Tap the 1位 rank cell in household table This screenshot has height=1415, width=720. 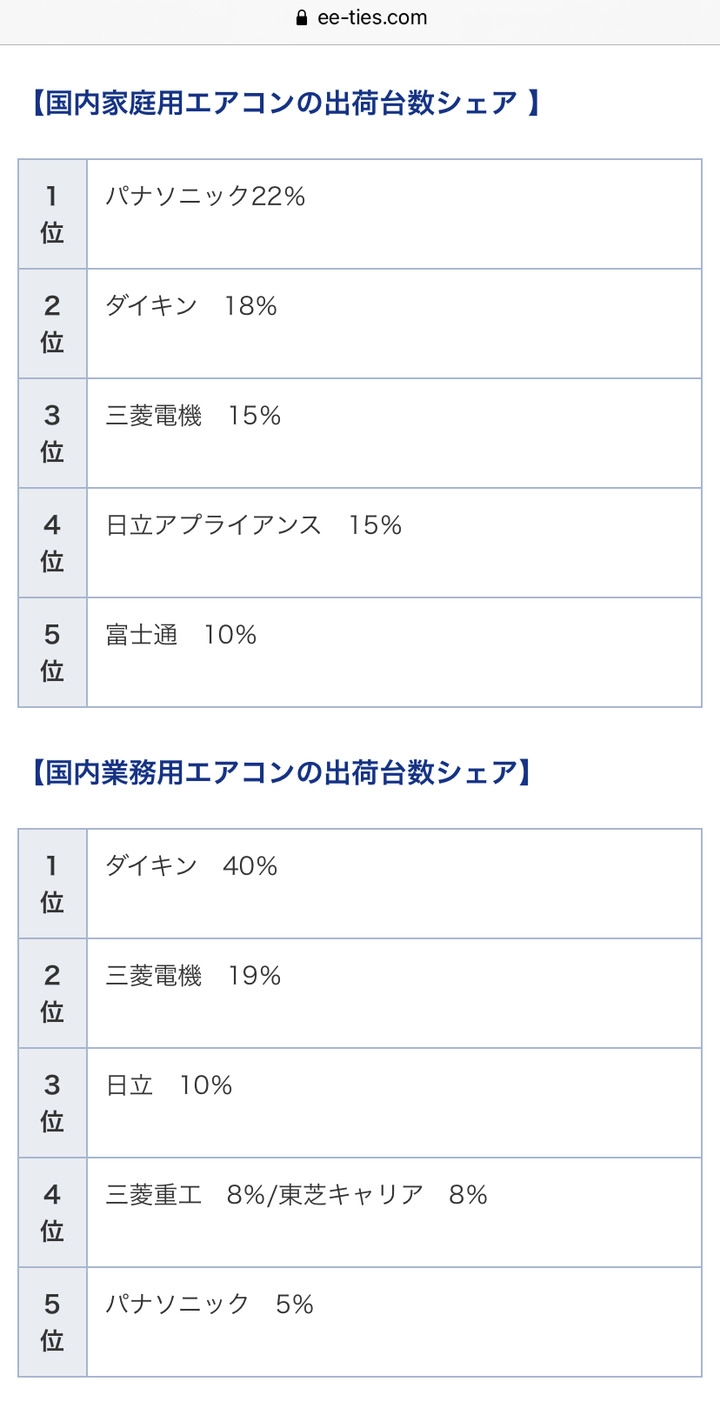tap(52, 214)
